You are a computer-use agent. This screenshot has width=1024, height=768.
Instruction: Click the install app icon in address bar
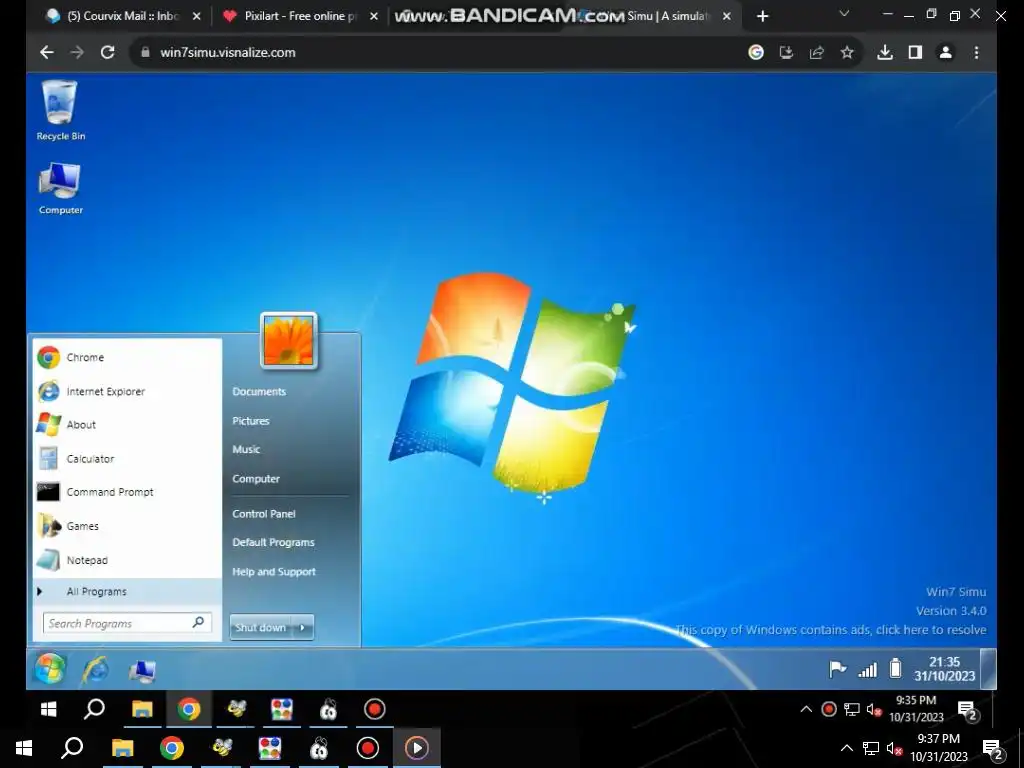click(x=786, y=52)
